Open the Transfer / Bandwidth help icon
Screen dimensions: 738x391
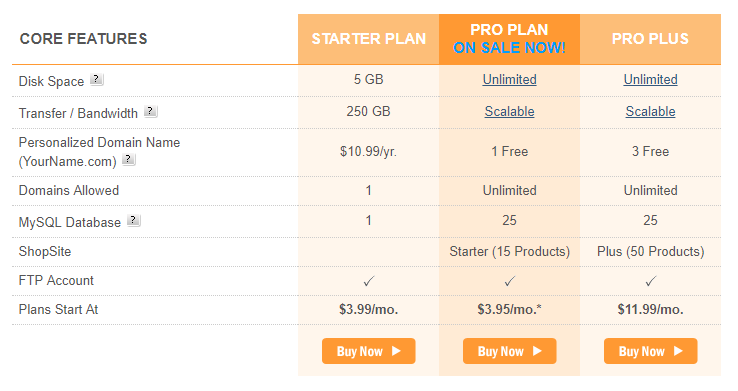coord(151,112)
